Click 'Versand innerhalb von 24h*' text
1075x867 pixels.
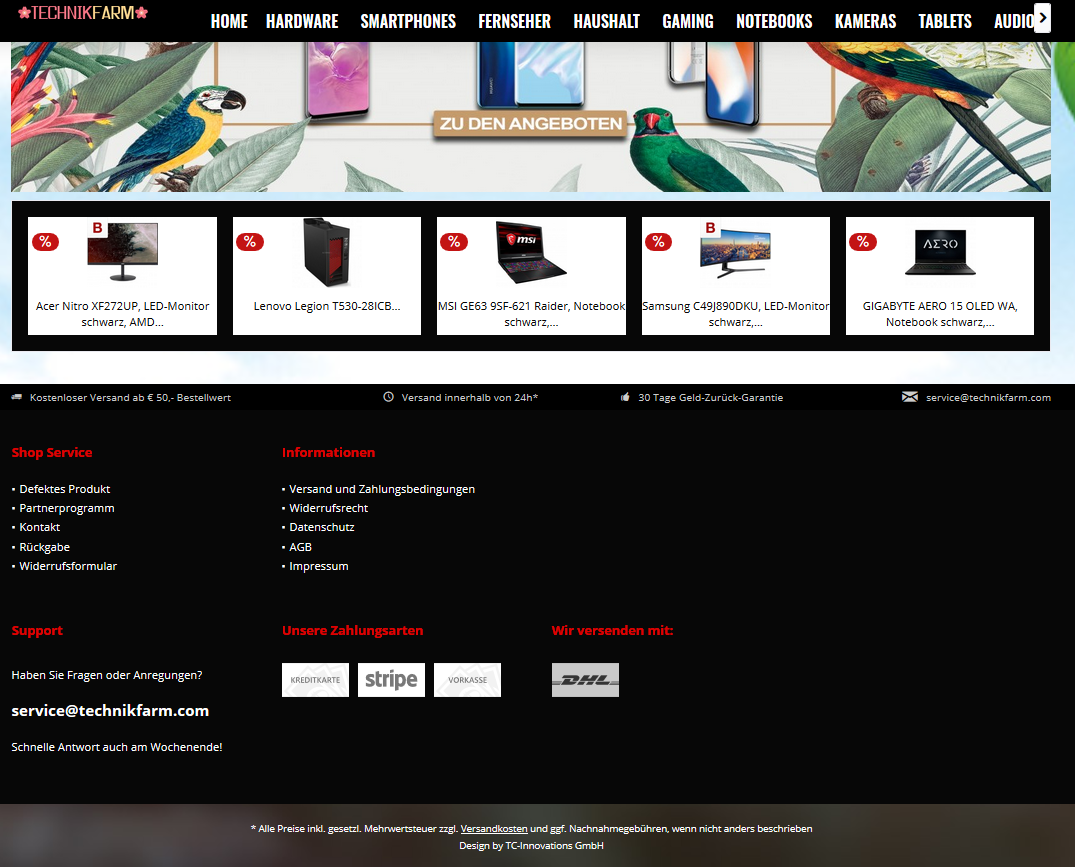coord(470,398)
